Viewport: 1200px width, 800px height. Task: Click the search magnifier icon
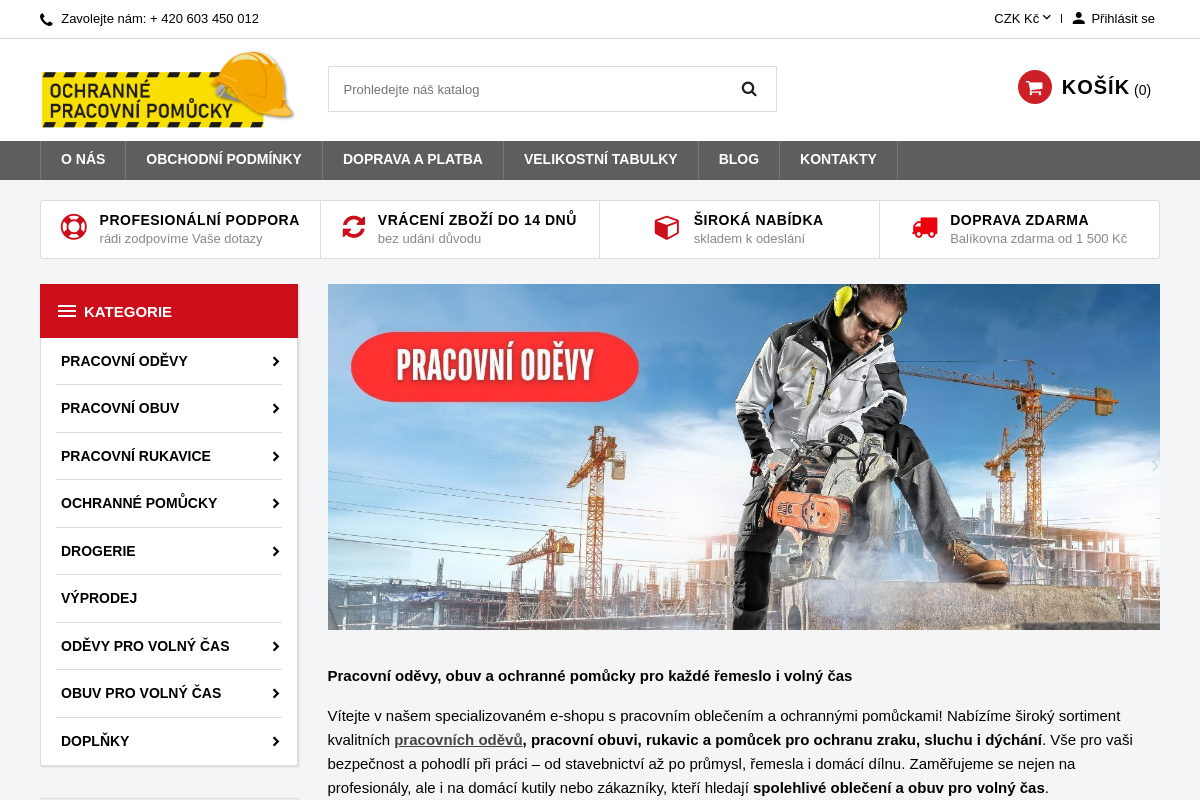(749, 89)
